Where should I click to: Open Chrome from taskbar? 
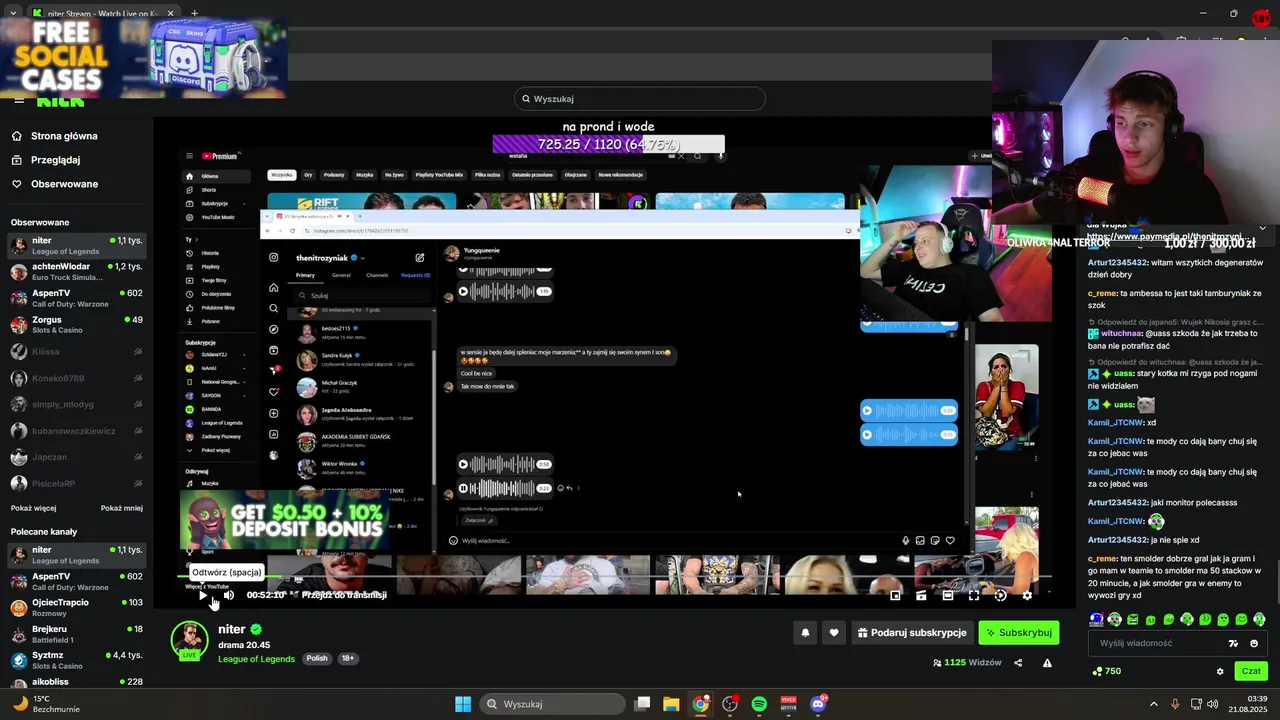(x=701, y=704)
